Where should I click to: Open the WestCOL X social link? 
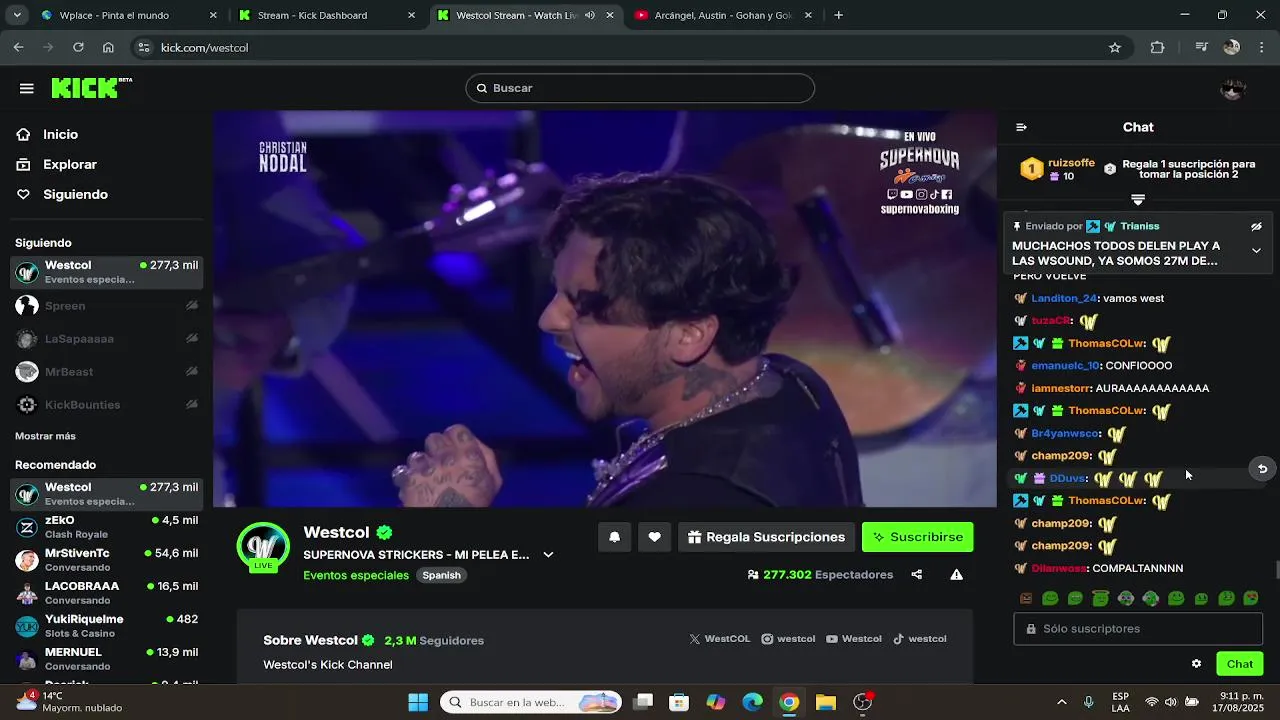point(719,639)
